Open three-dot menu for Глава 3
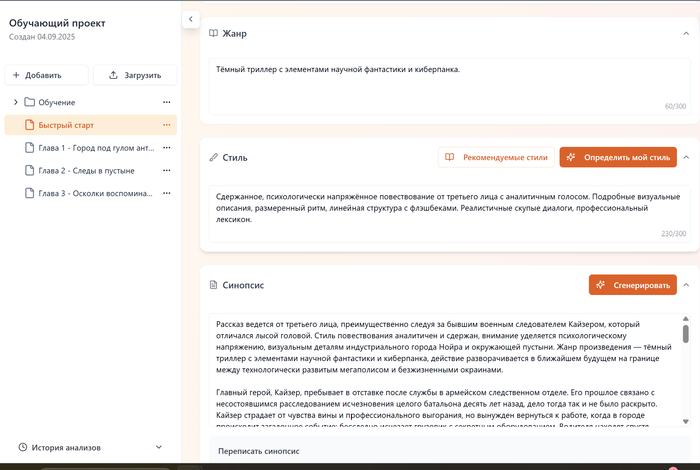 pyautogui.click(x=167, y=193)
